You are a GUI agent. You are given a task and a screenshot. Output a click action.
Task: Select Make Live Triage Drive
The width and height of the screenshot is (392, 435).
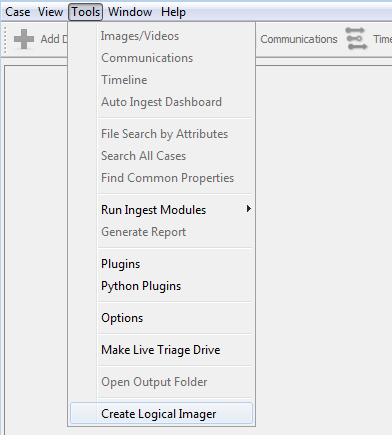point(162,350)
